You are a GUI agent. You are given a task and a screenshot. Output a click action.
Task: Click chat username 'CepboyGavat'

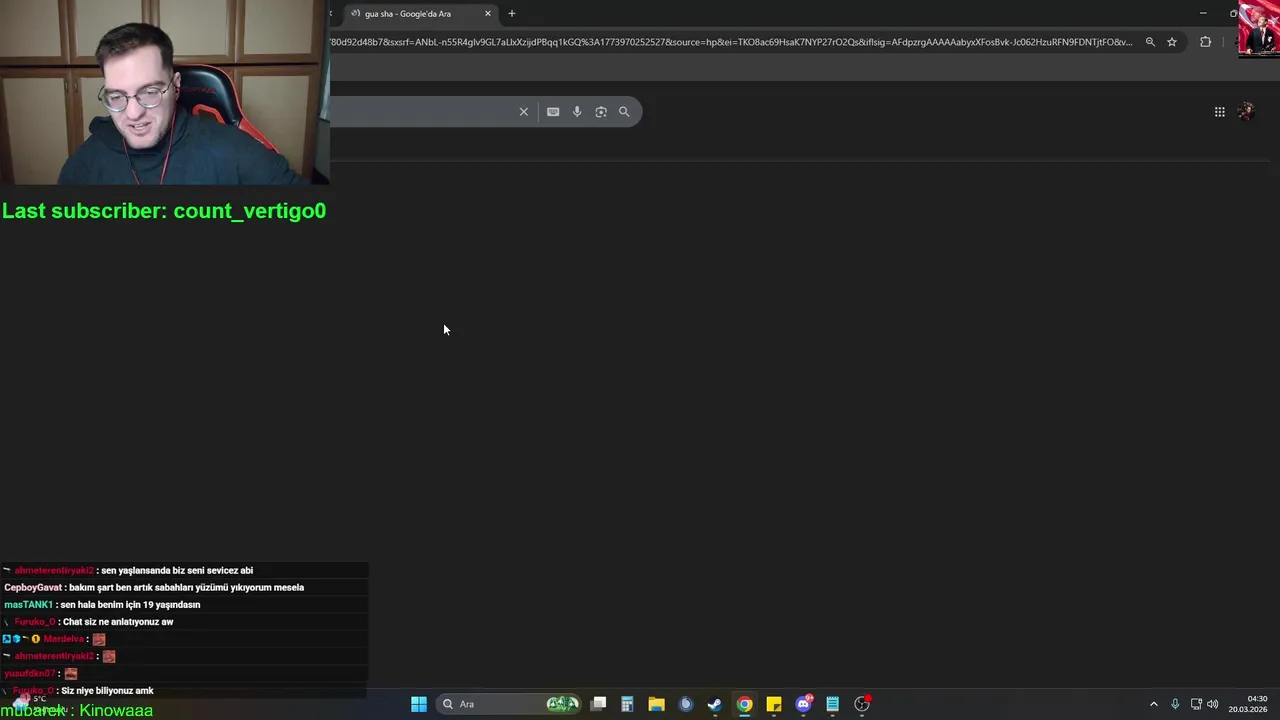(33, 588)
